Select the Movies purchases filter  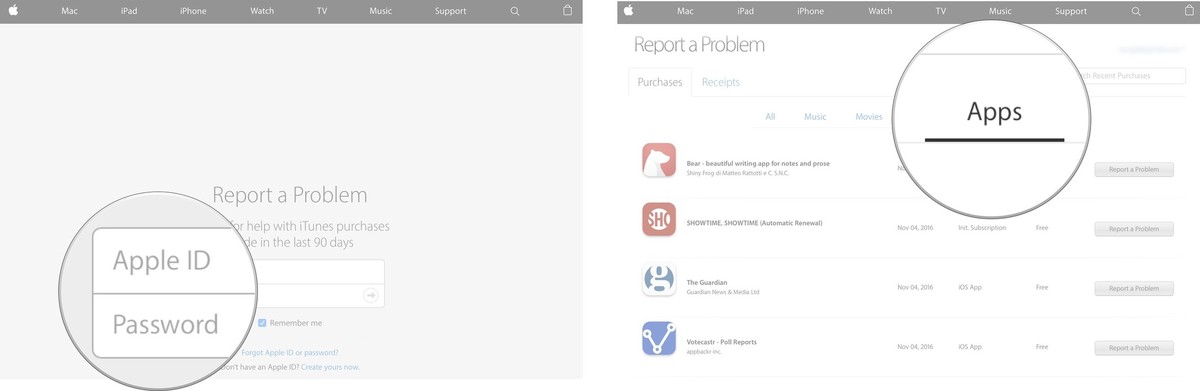tap(869, 117)
